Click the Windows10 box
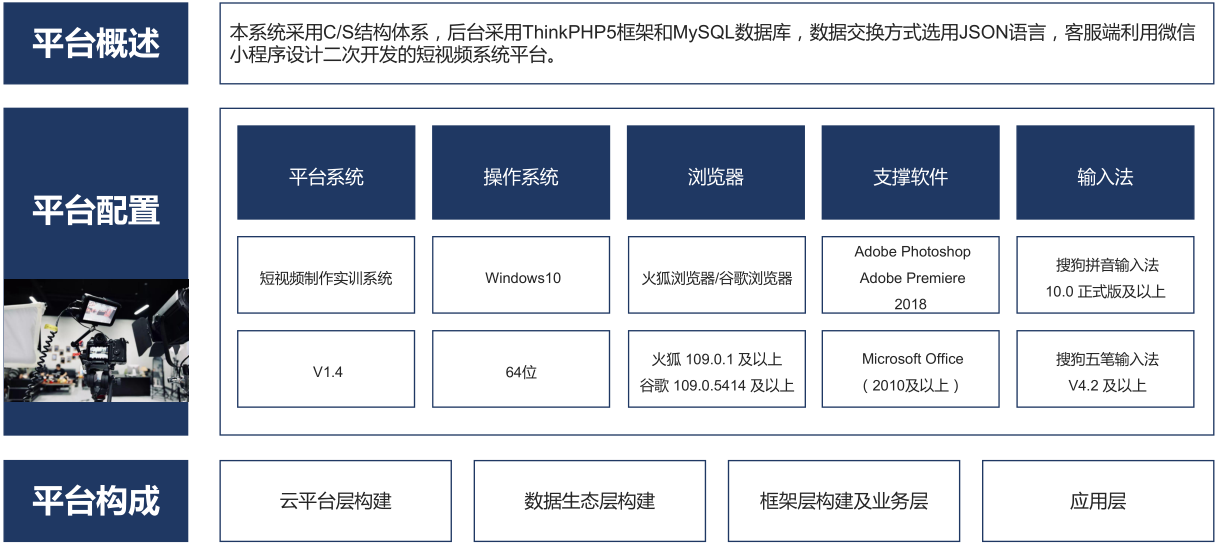 [x=521, y=275]
